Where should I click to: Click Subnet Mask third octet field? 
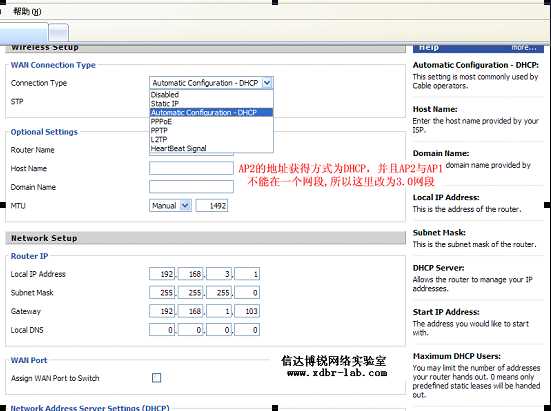(219, 293)
